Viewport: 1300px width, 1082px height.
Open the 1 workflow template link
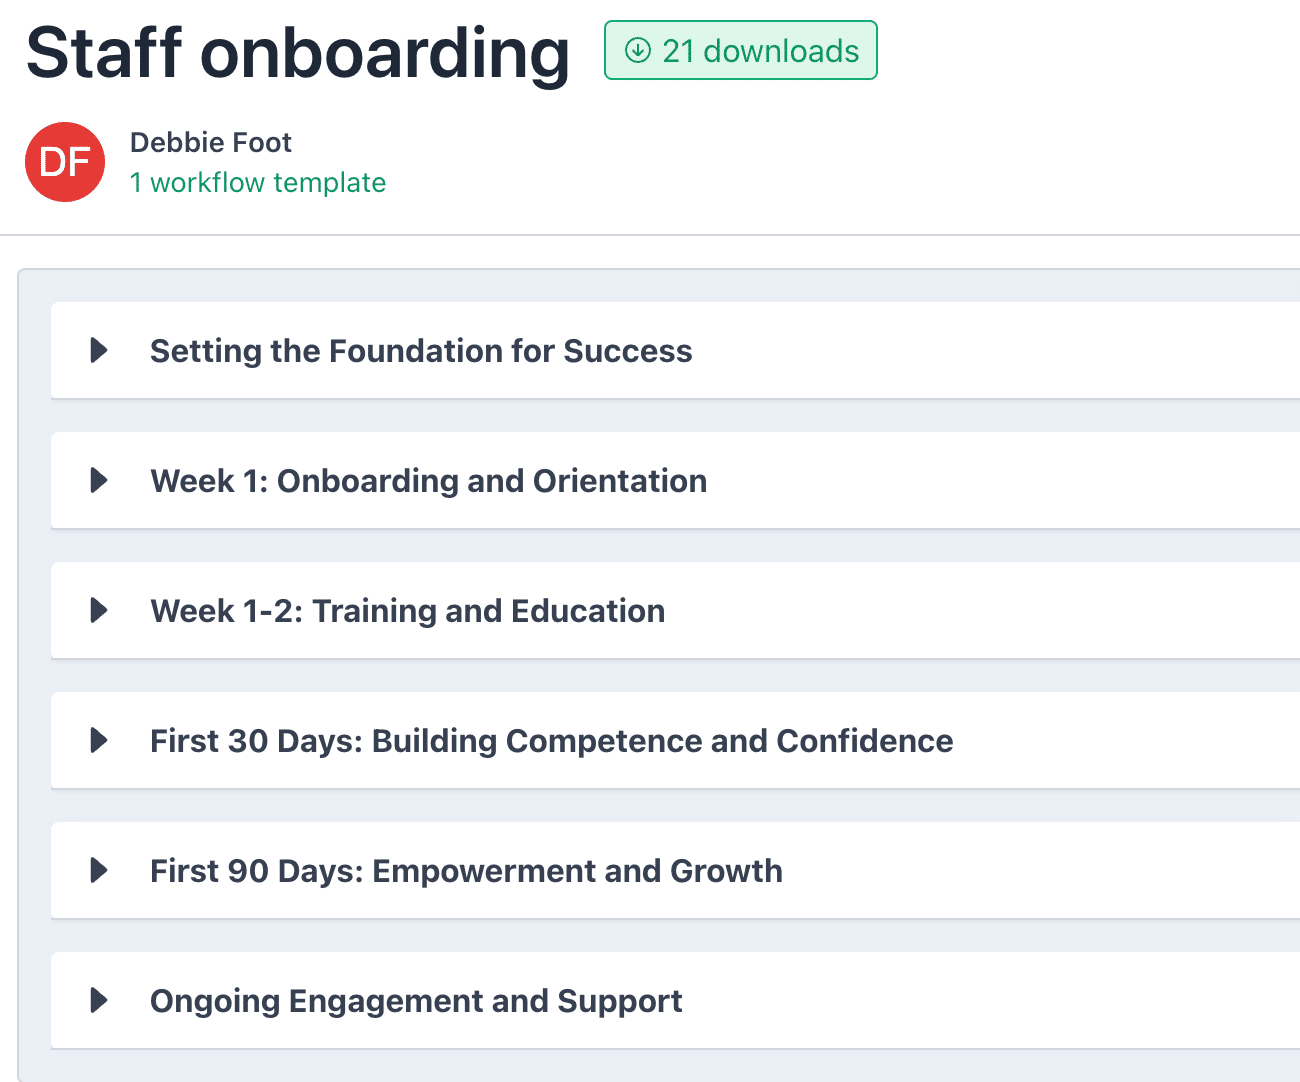pyautogui.click(x=257, y=182)
